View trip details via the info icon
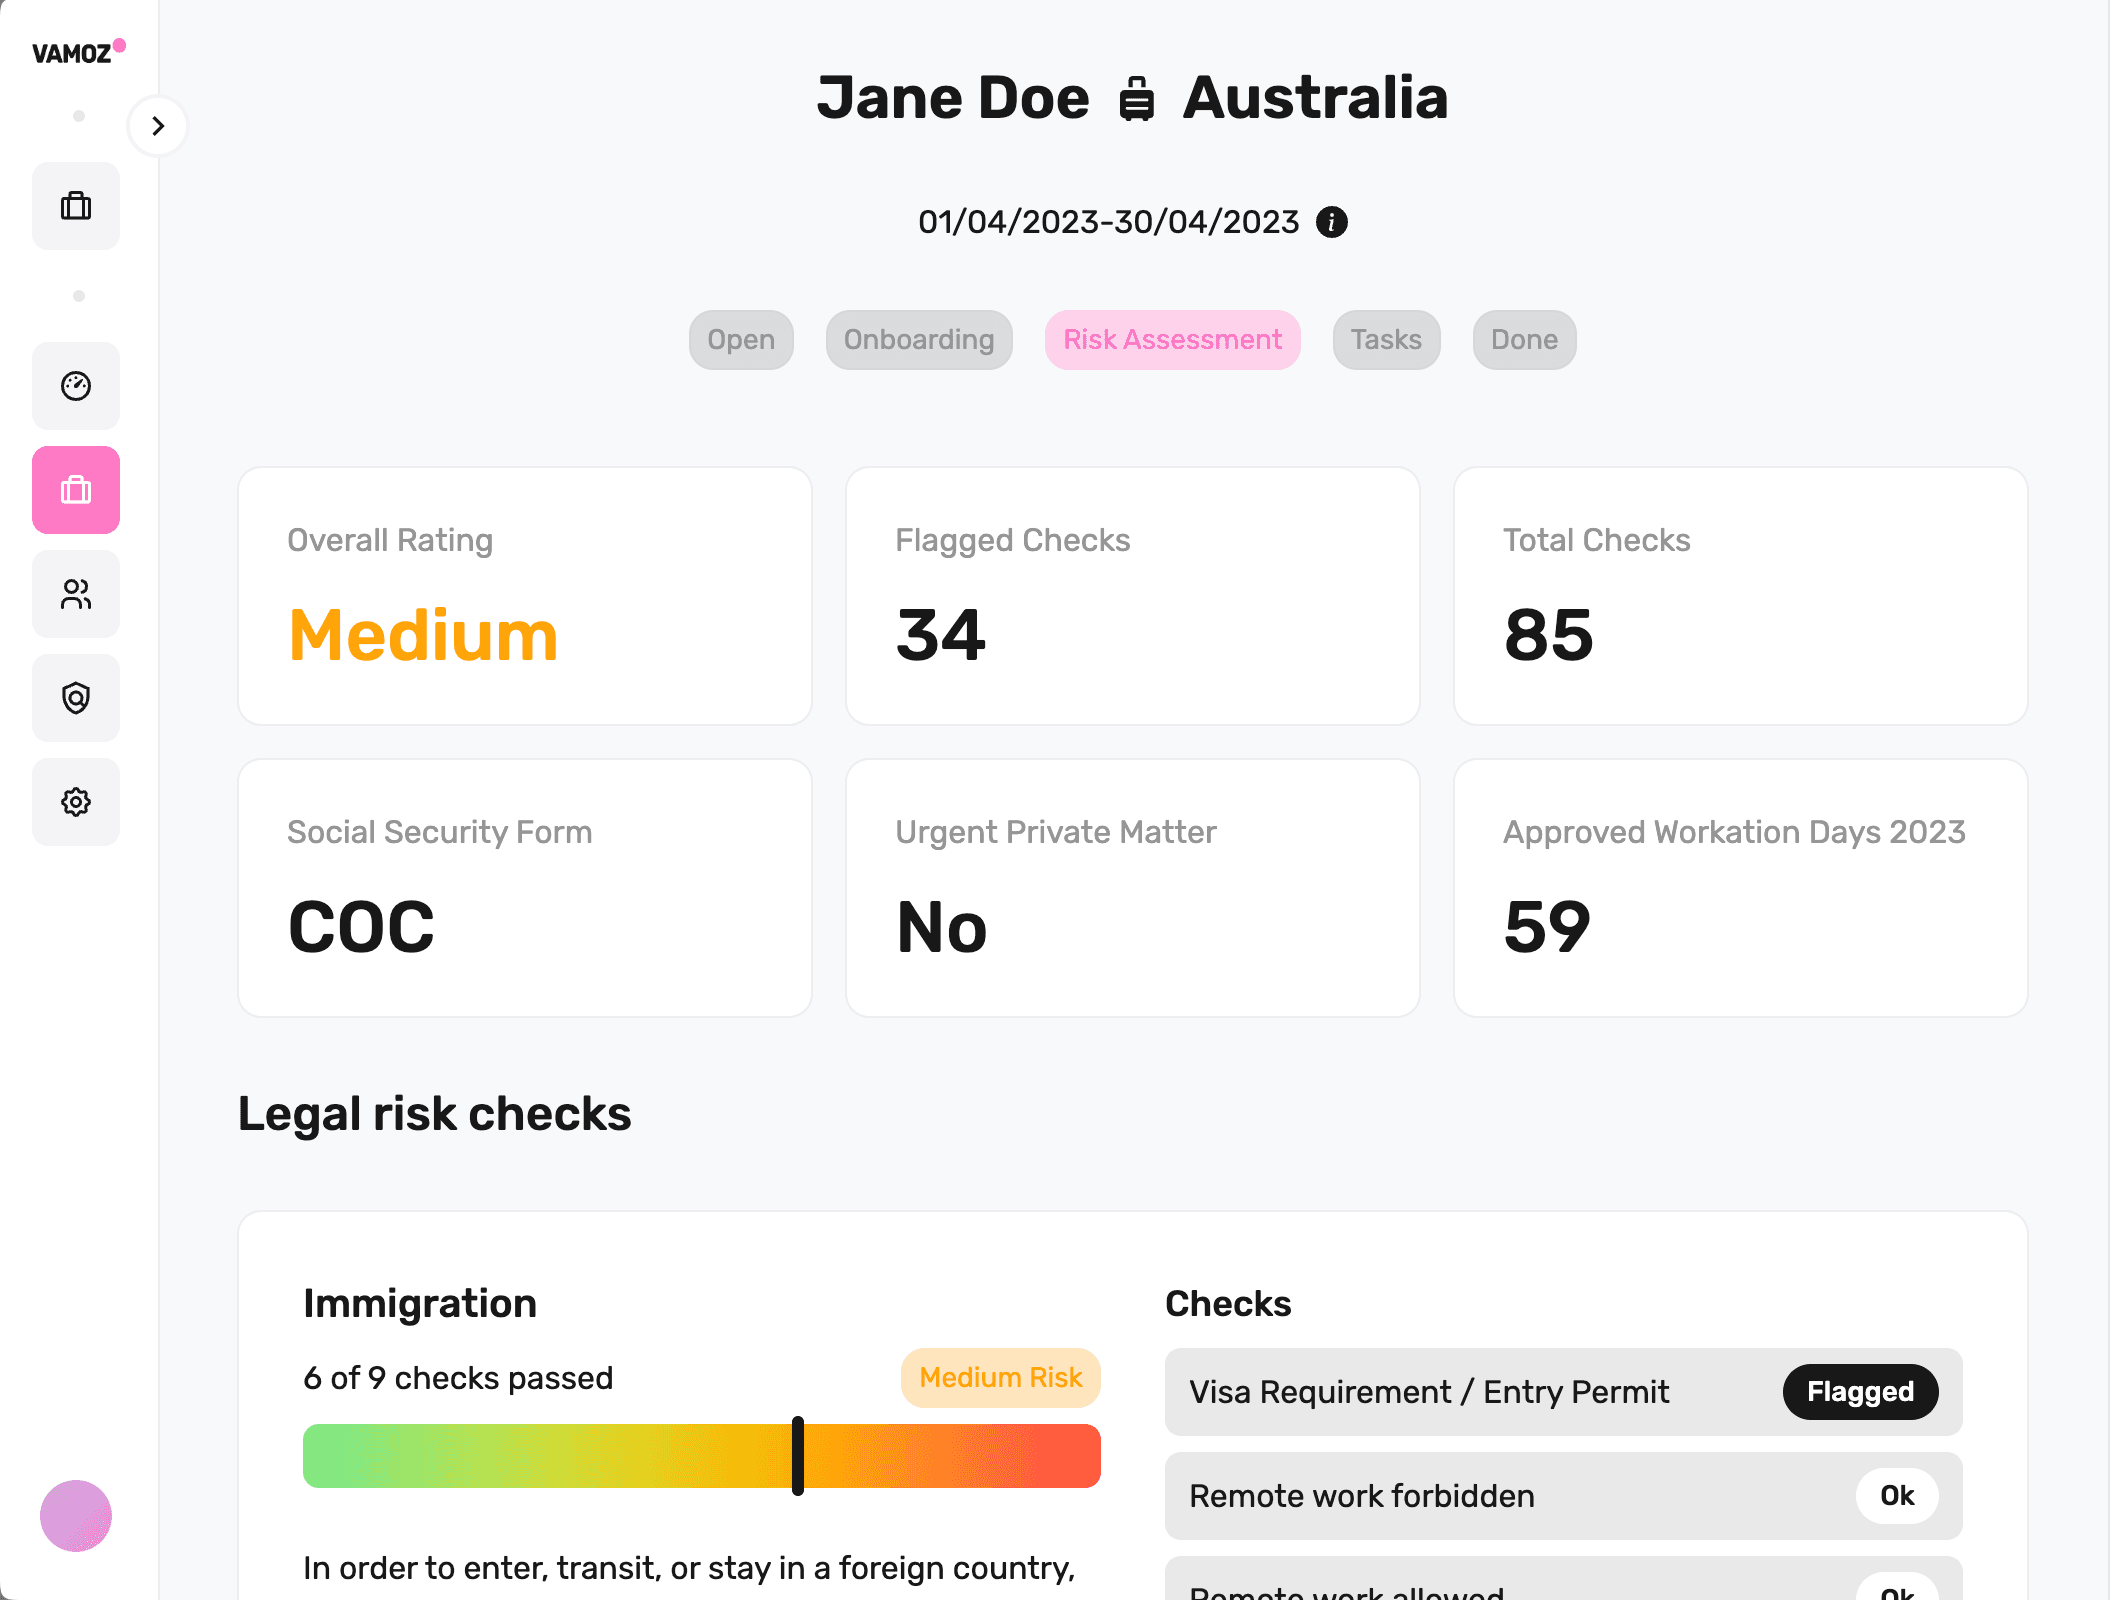The width and height of the screenshot is (2110, 1600). click(x=1332, y=221)
